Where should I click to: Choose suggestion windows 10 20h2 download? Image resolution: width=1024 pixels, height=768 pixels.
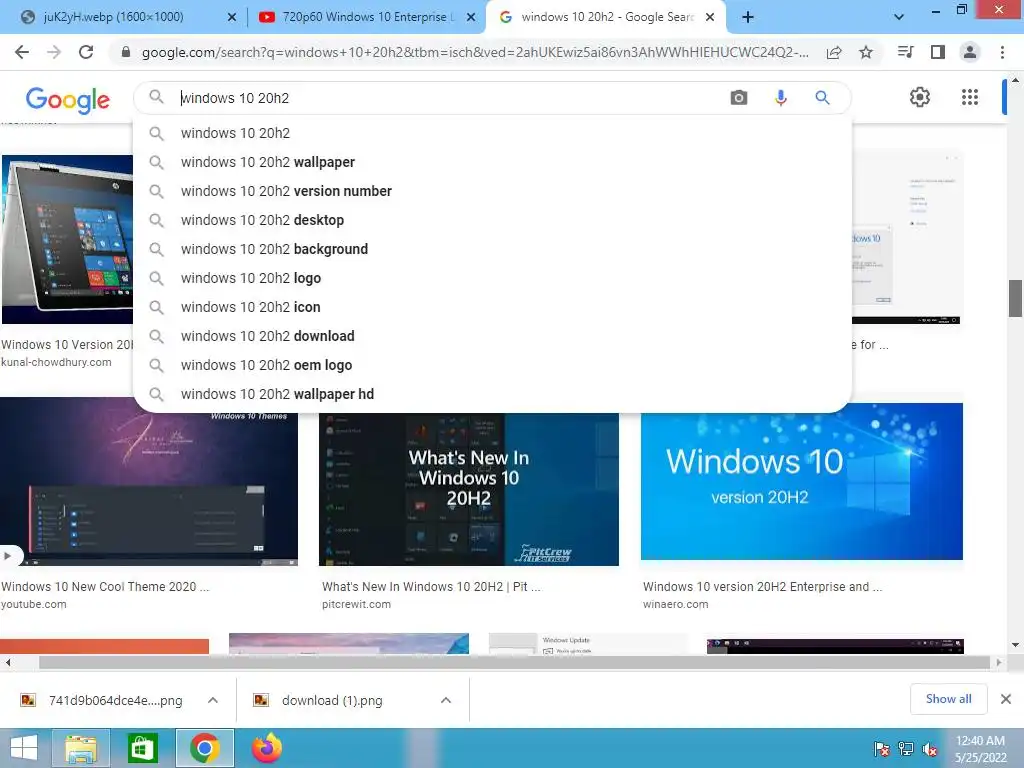[x=492, y=336]
